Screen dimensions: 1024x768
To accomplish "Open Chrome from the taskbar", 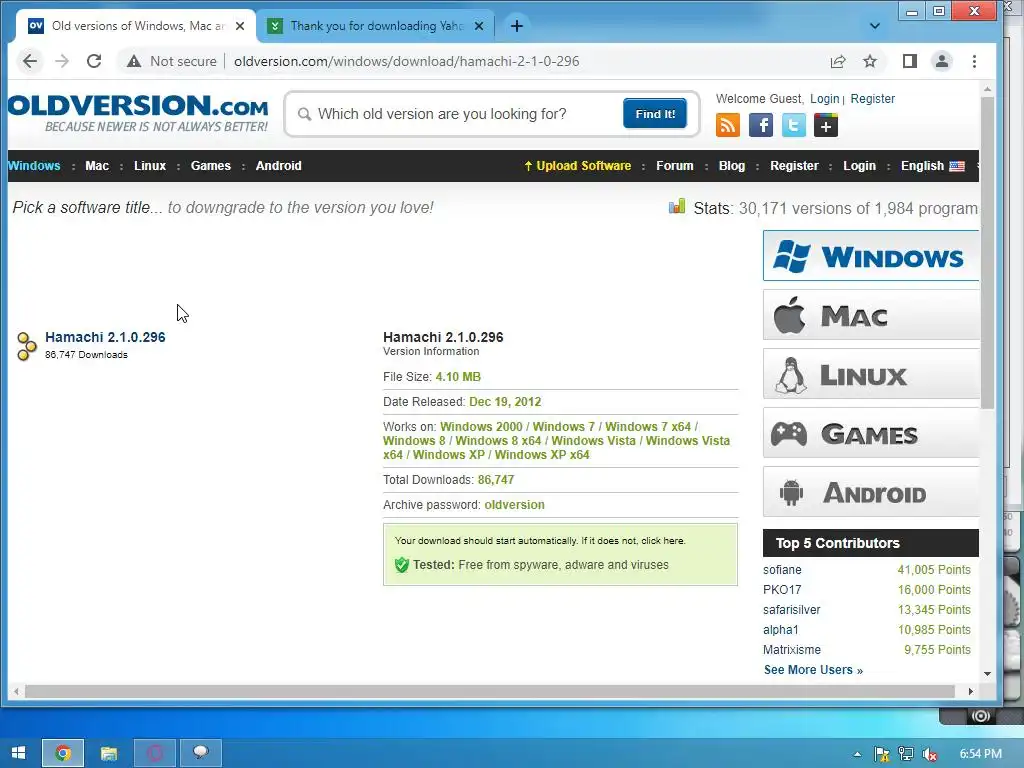I will tap(63, 754).
